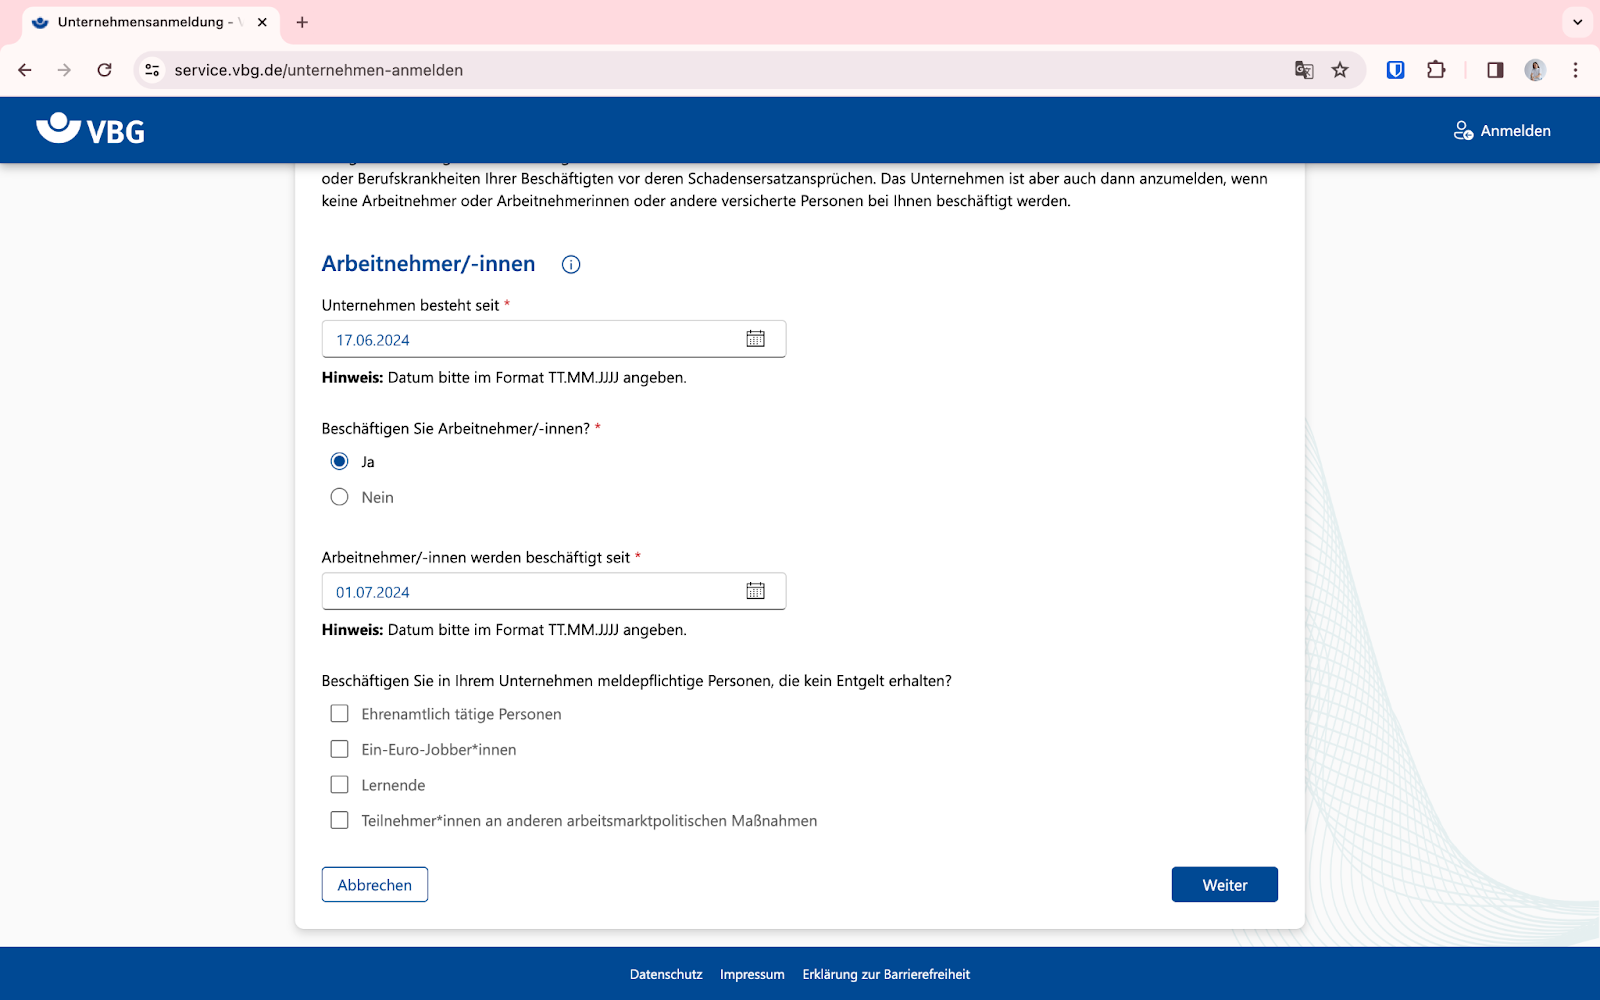Image resolution: width=1600 pixels, height=1000 pixels.
Task: Click the 'Unternehmen besteht seit' label
Action: (410, 306)
